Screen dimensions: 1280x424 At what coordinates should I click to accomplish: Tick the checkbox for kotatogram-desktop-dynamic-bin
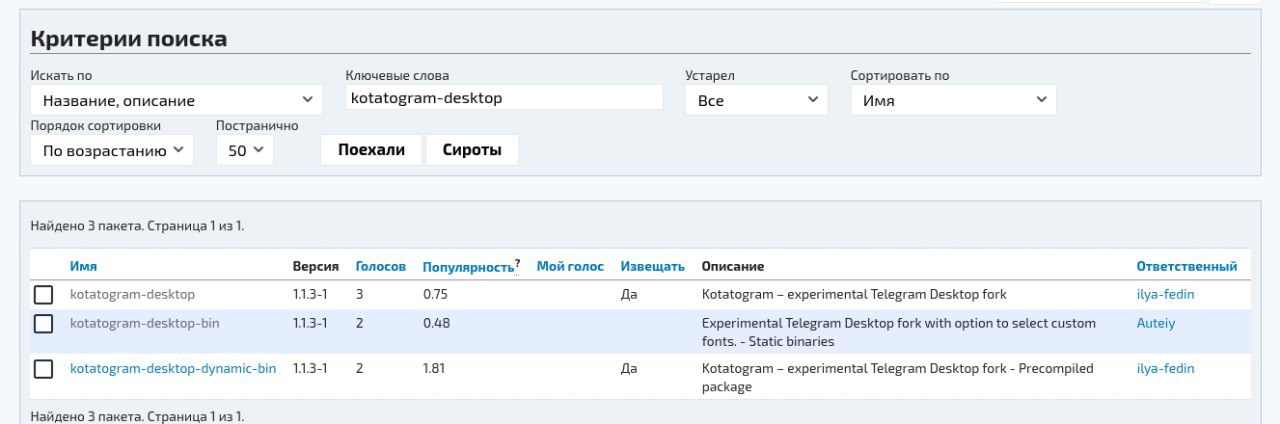(43, 369)
